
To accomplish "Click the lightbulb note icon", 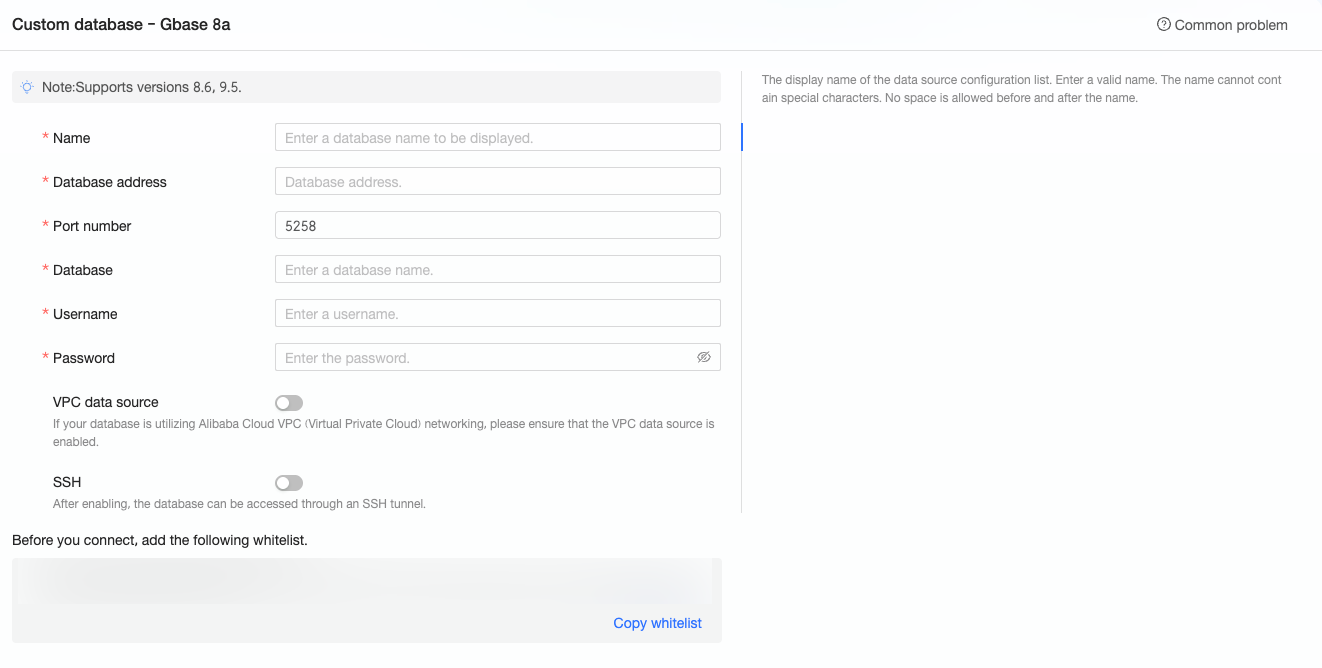I will click(27, 87).
